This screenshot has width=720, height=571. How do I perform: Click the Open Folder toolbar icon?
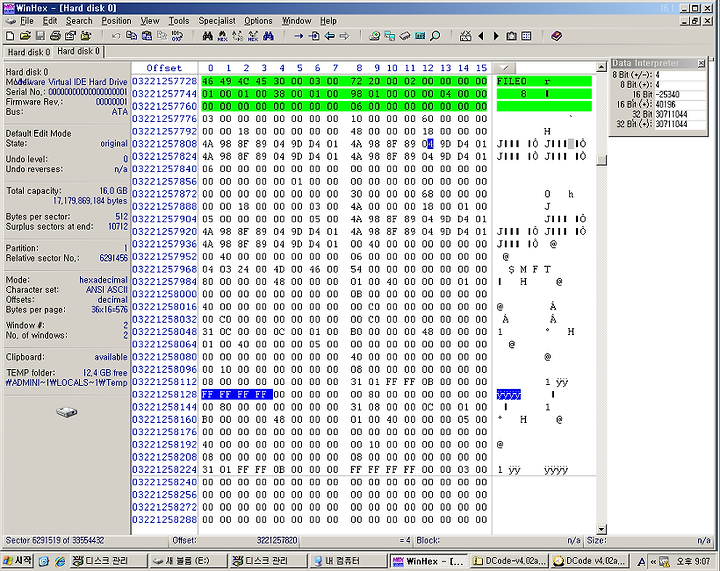pyautogui.click(x=86, y=36)
